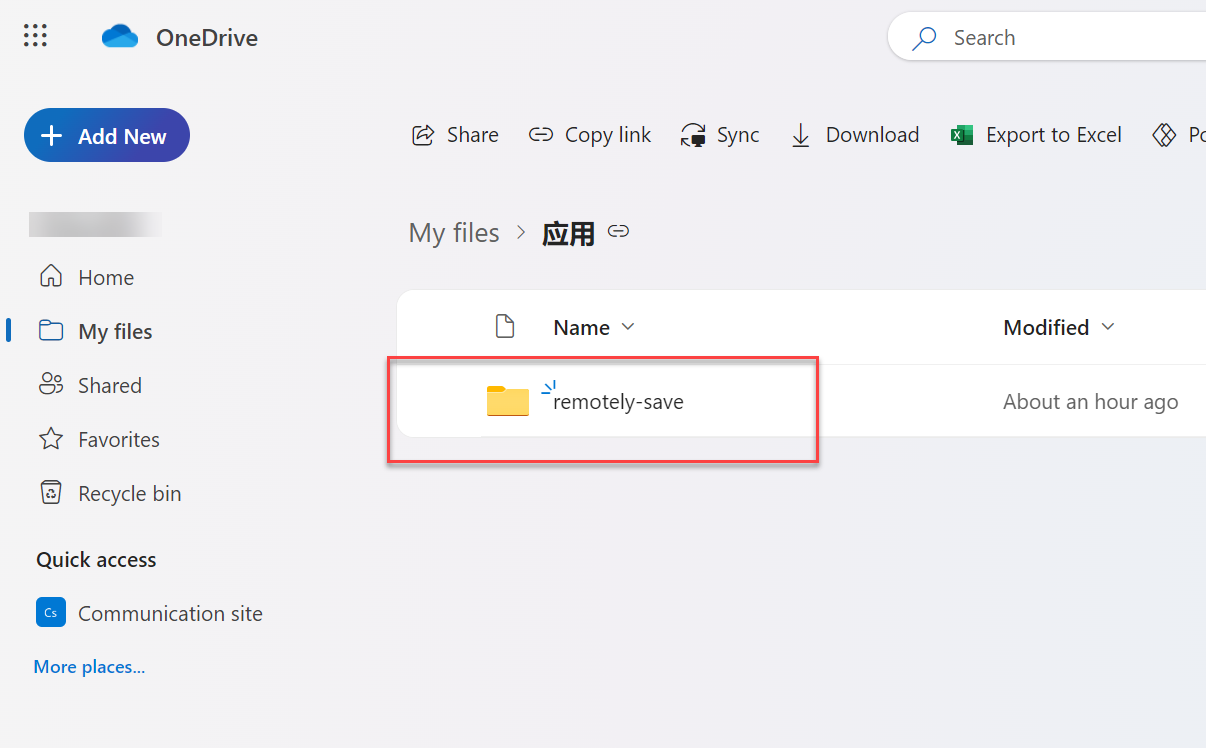This screenshot has height=748, width=1206.
Task: Click the Add New button
Action: click(x=106, y=135)
